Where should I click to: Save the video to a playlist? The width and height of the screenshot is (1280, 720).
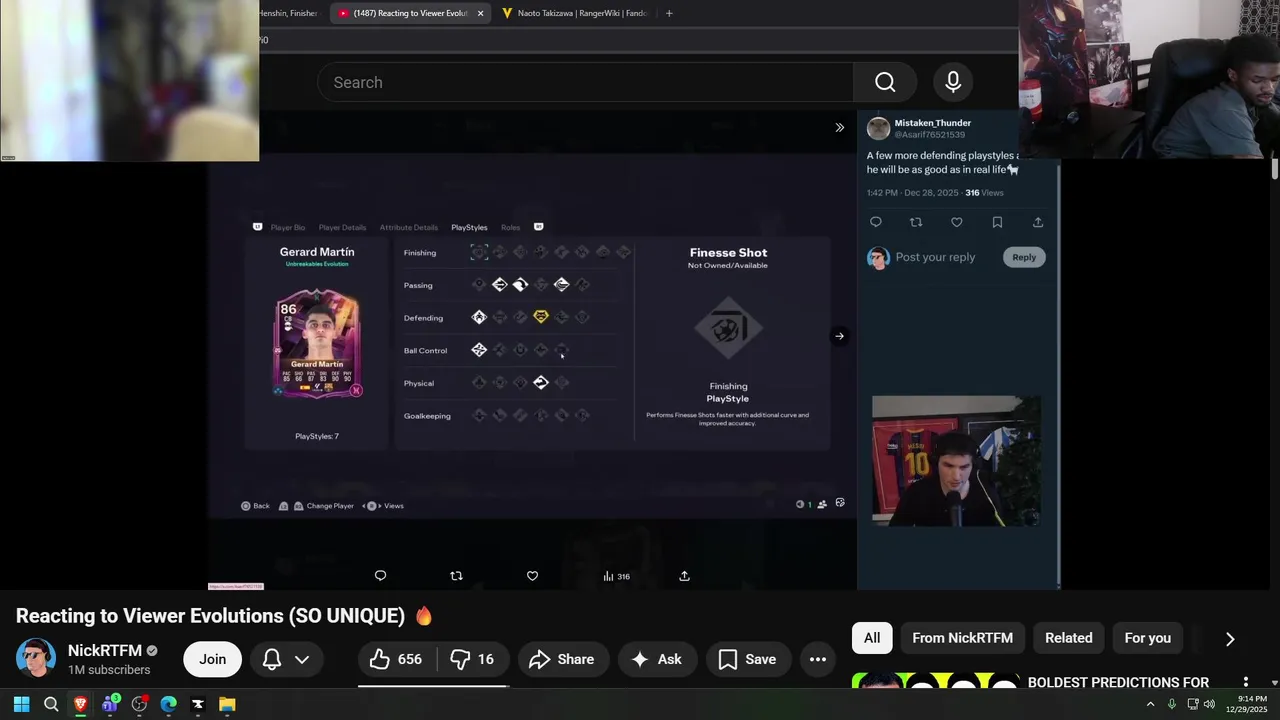(x=748, y=659)
